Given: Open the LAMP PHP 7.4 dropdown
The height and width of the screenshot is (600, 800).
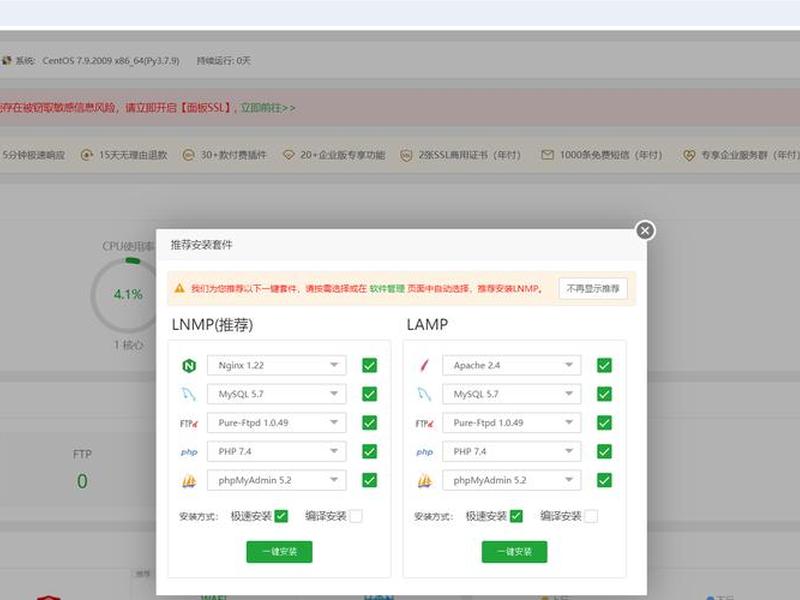Looking at the screenshot, I should pyautogui.click(x=512, y=452).
